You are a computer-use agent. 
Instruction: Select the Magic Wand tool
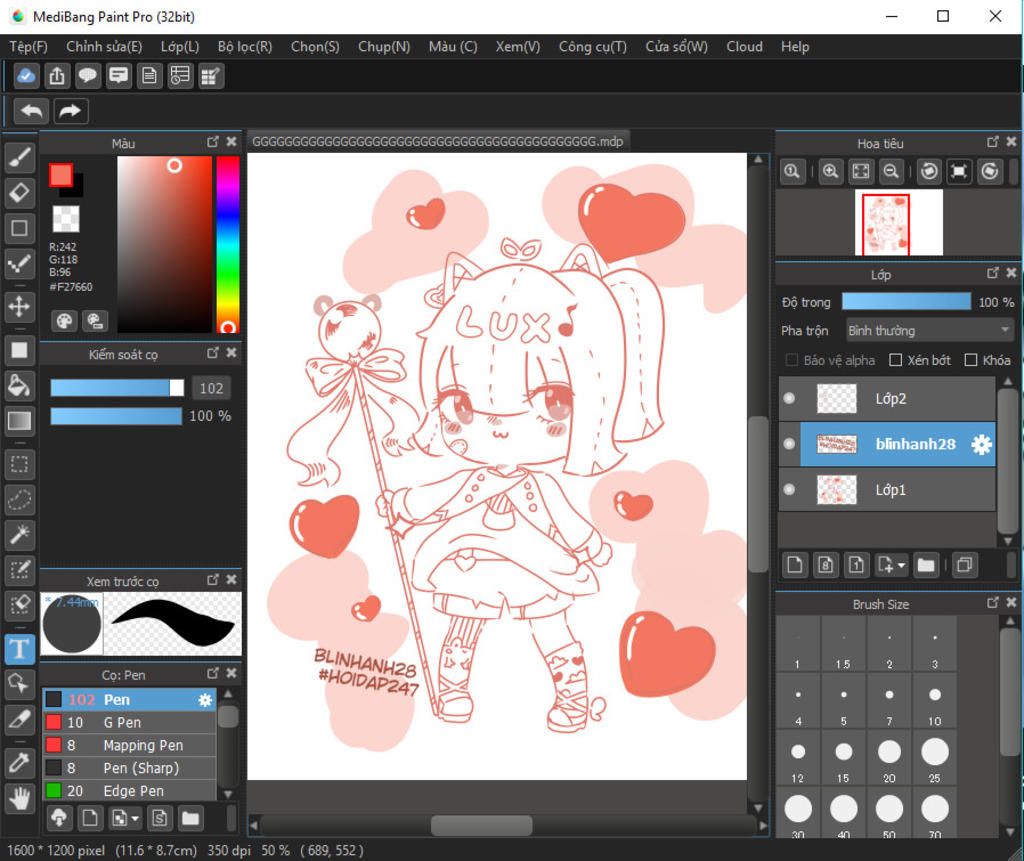pos(20,535)
